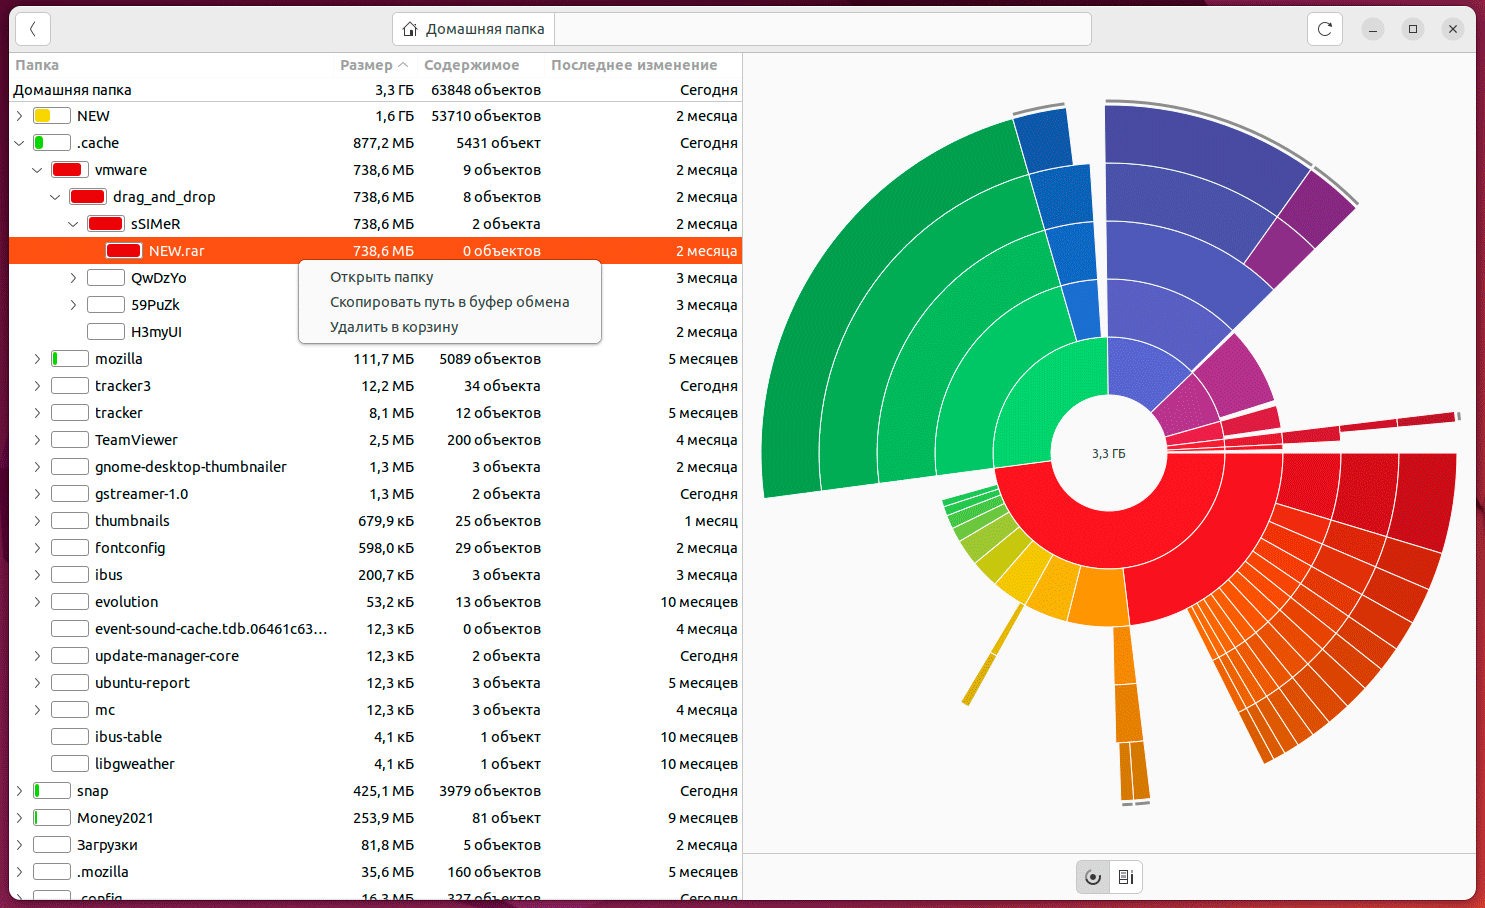Select 'Скопировать путь в буфер обмена' option
Screen dimensions: 1485x908
click(x=449, y=302)
